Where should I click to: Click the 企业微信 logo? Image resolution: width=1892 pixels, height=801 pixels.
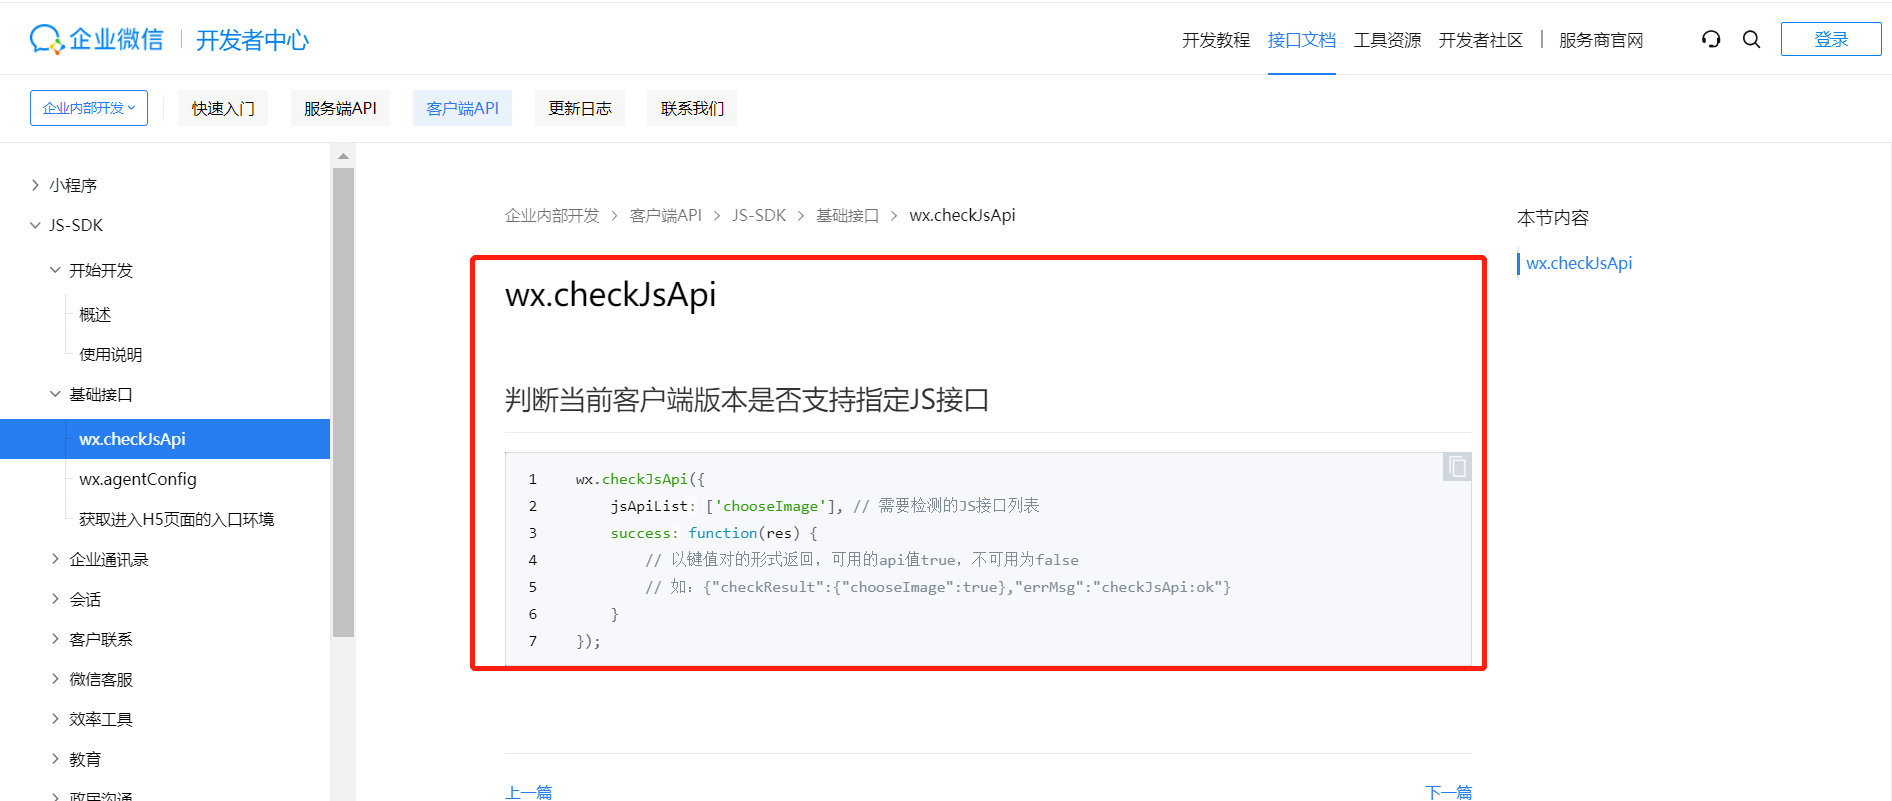coord(96,39)
